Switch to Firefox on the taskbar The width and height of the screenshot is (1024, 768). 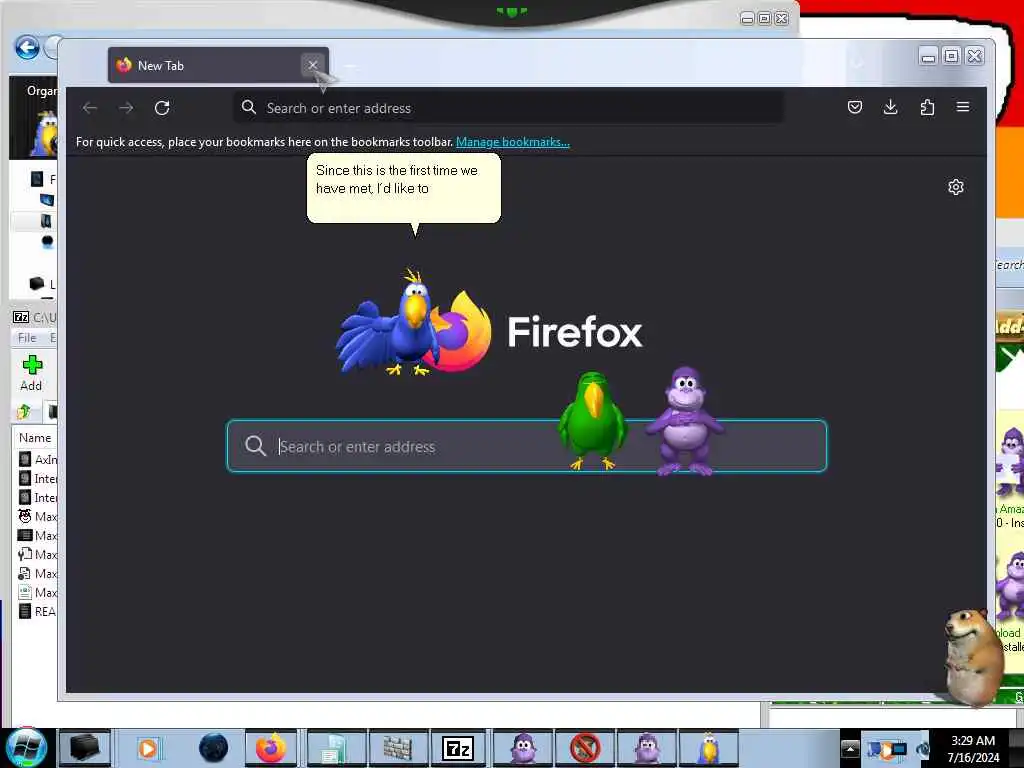click(x=271, y=748)
